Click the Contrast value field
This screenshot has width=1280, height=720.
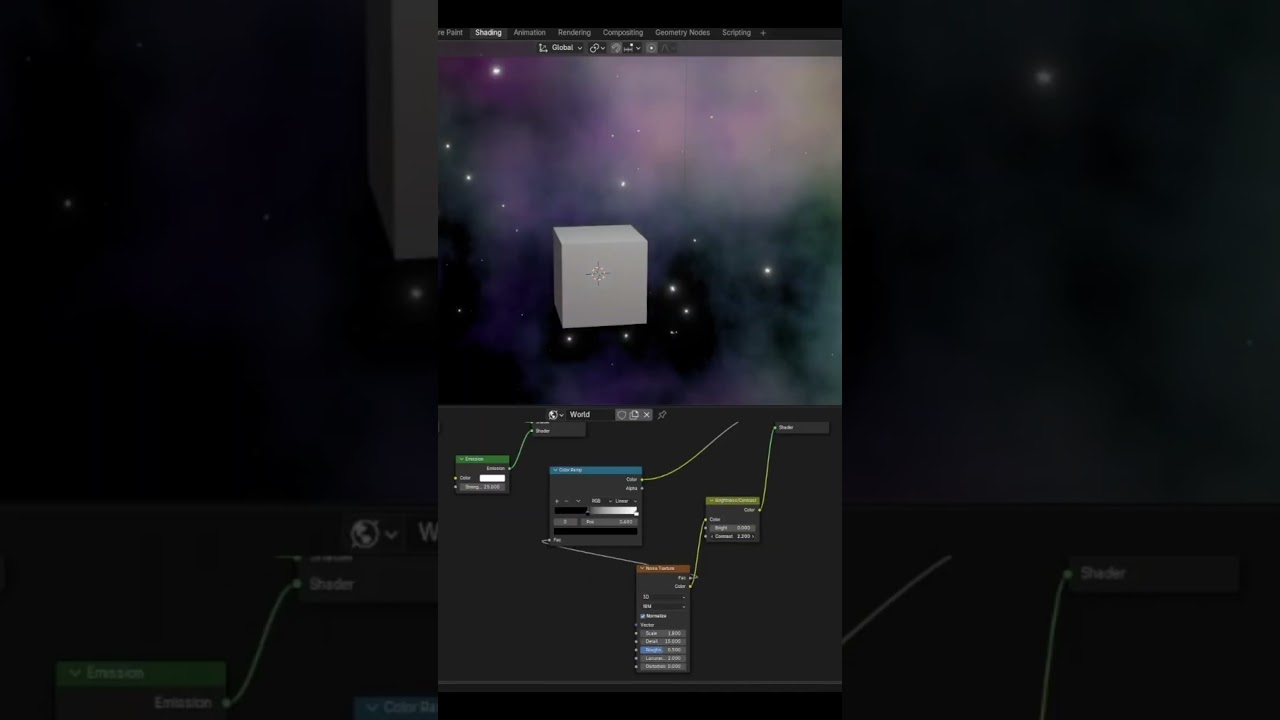[732, 536]
